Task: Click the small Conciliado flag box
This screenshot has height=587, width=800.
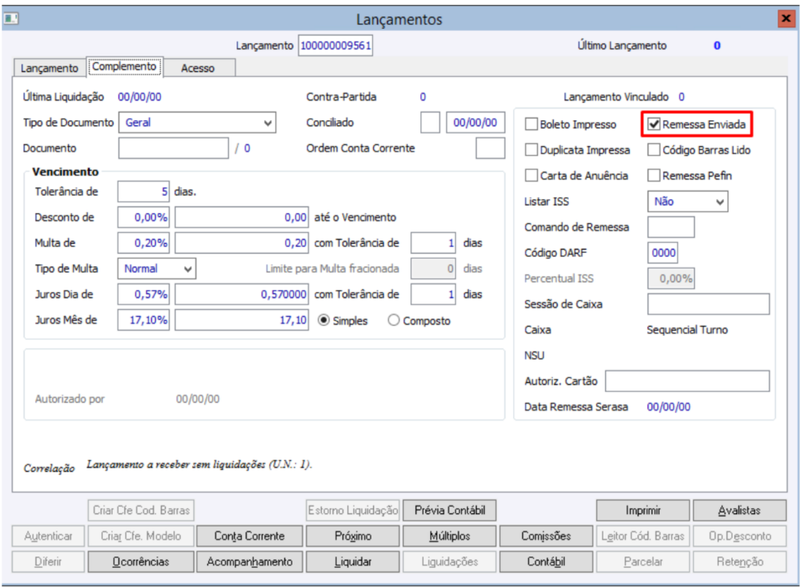Action: tap(430, 122)
